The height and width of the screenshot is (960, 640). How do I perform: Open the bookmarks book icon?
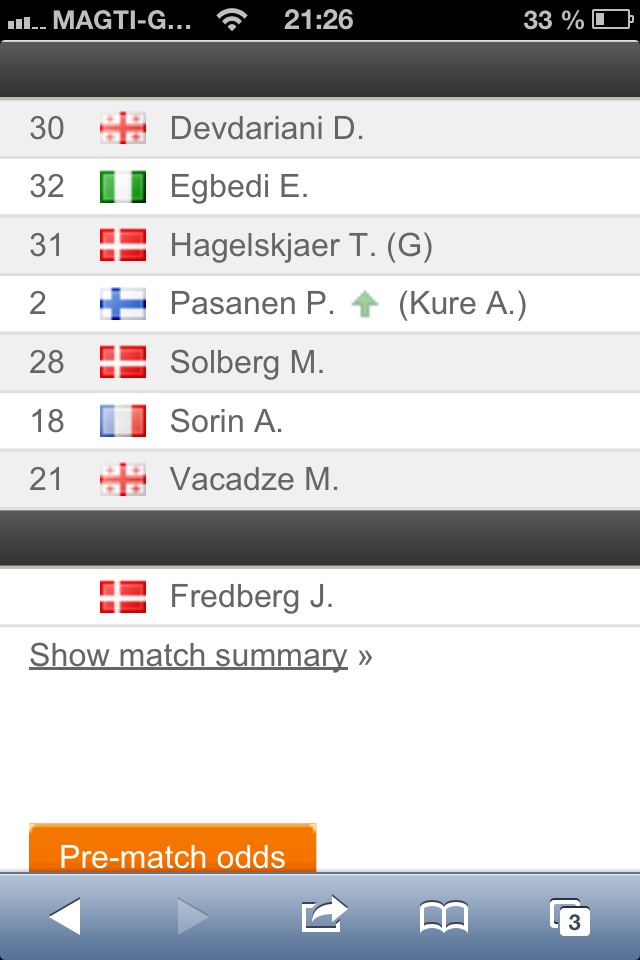(444, 916)
